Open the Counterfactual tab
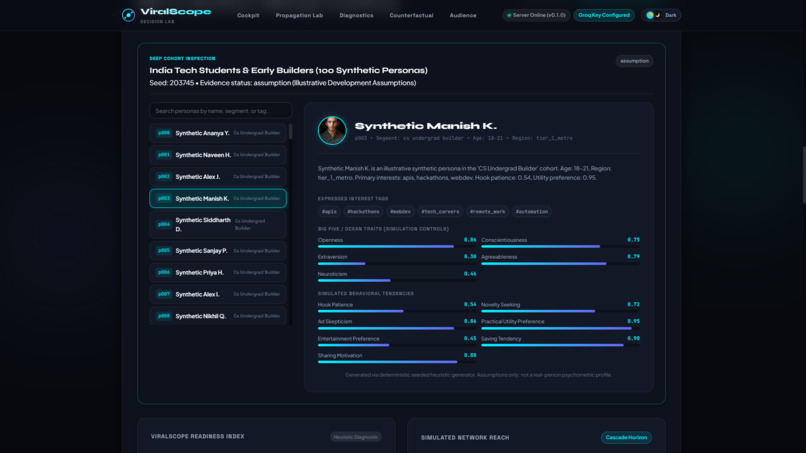The height and width of the screenshot is (453, 806). point(411,15)
